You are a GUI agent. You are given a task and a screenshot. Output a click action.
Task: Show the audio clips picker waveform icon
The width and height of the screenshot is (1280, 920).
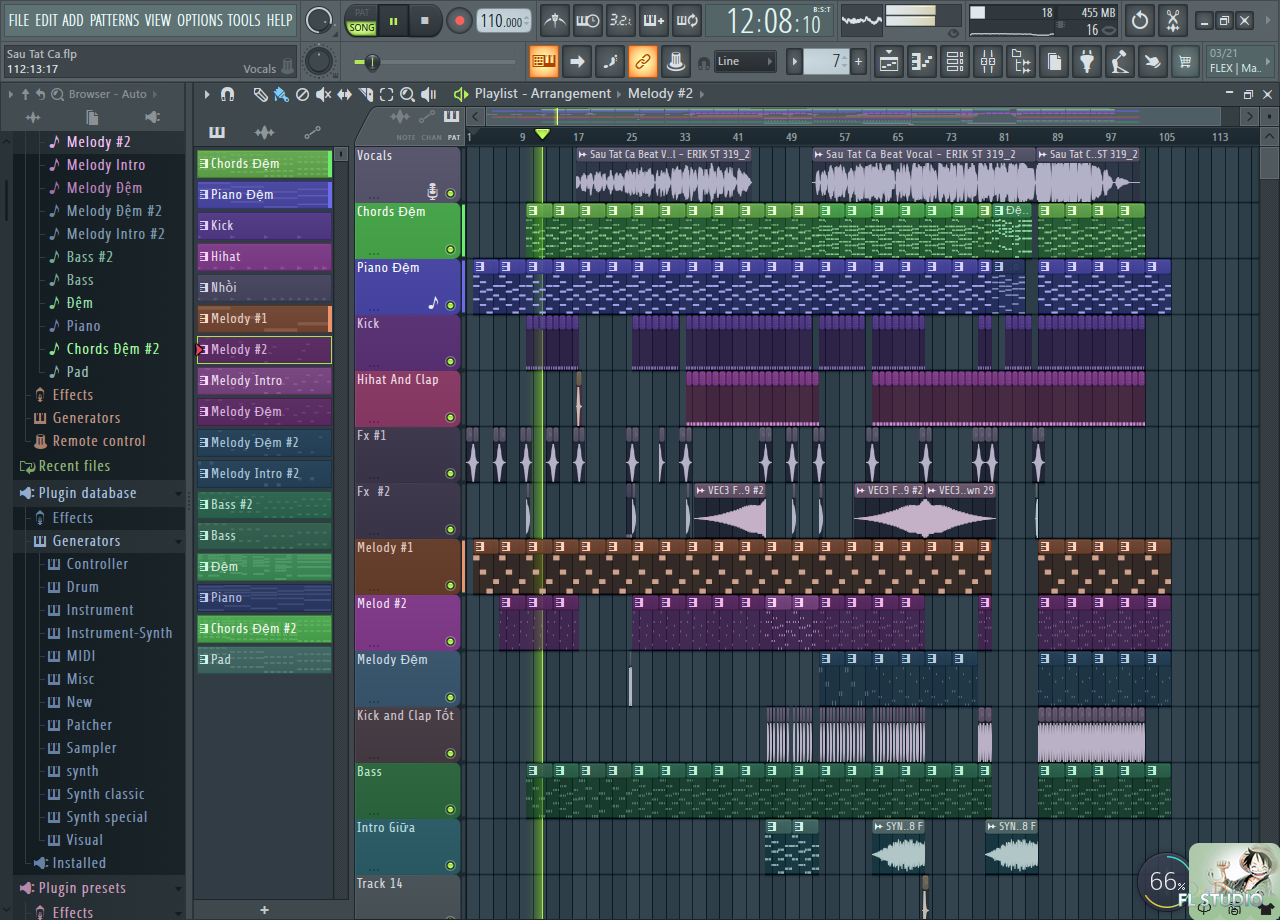[x=264, y=132]
